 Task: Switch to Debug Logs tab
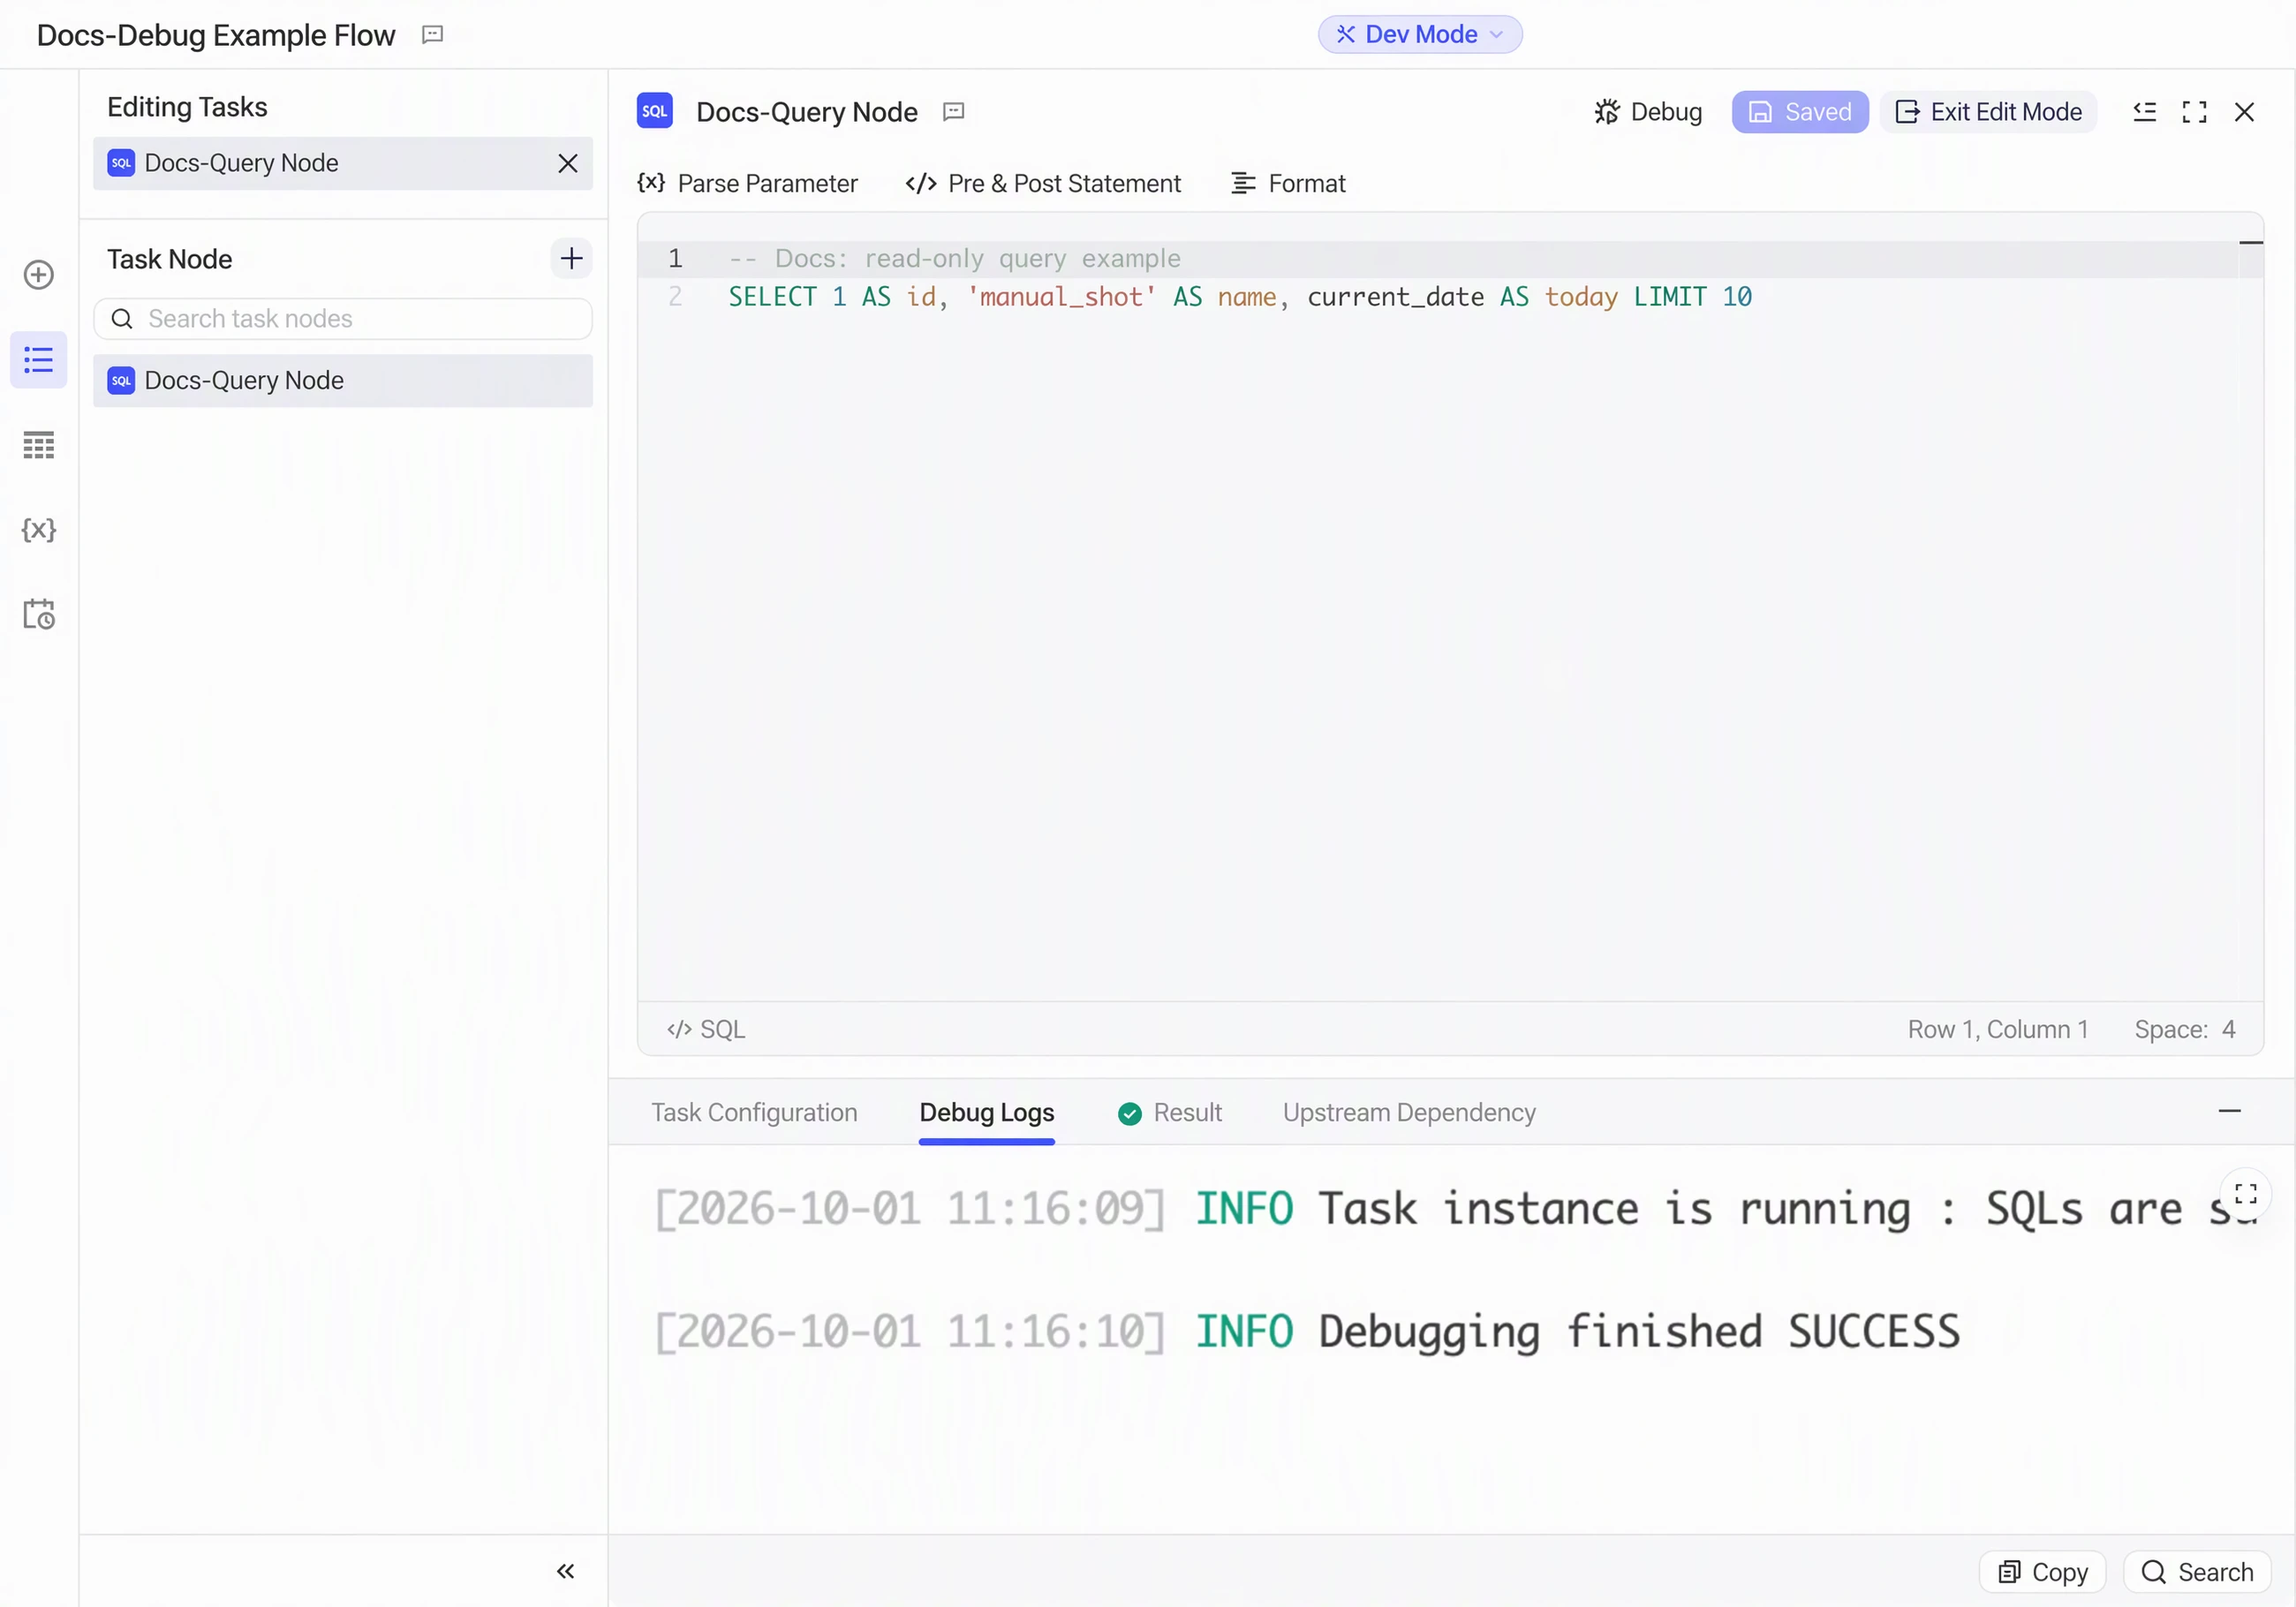pos(986,1113)
